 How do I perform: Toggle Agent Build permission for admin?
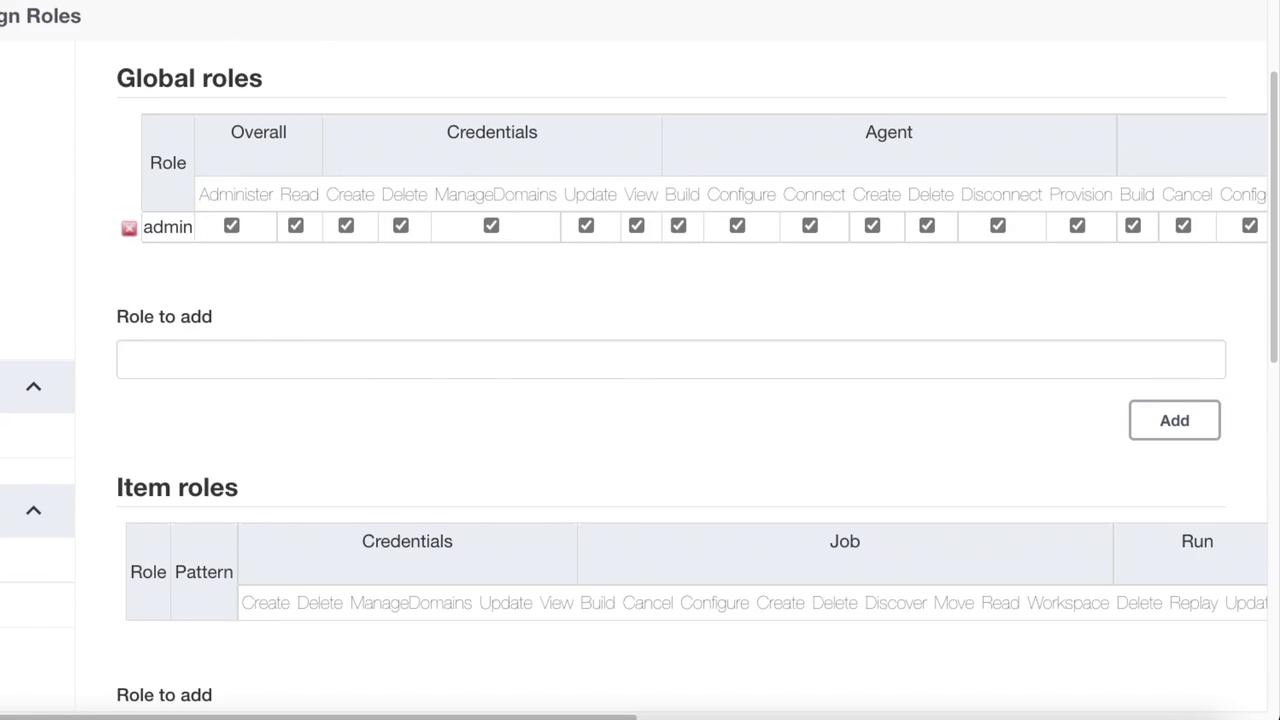click(679, 226)
